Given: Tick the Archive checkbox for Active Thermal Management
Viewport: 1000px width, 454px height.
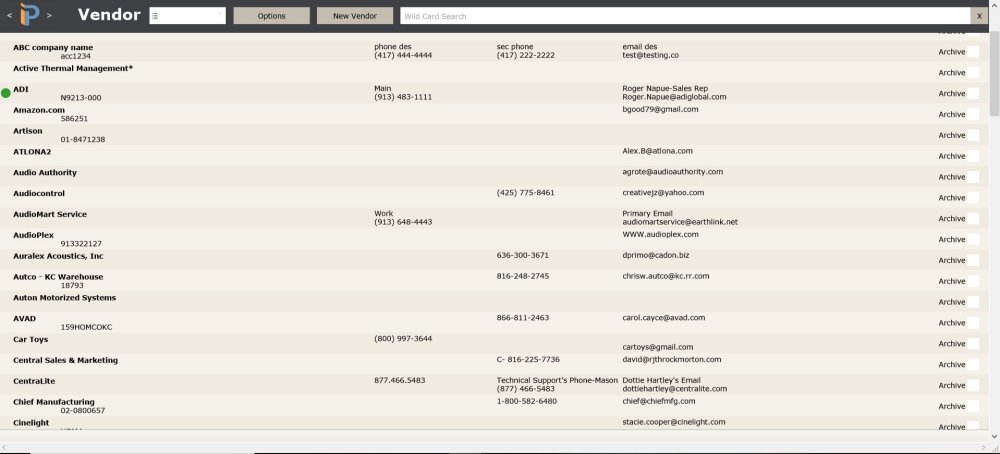Looking at the screenshot, I should (x=973, y=73).
